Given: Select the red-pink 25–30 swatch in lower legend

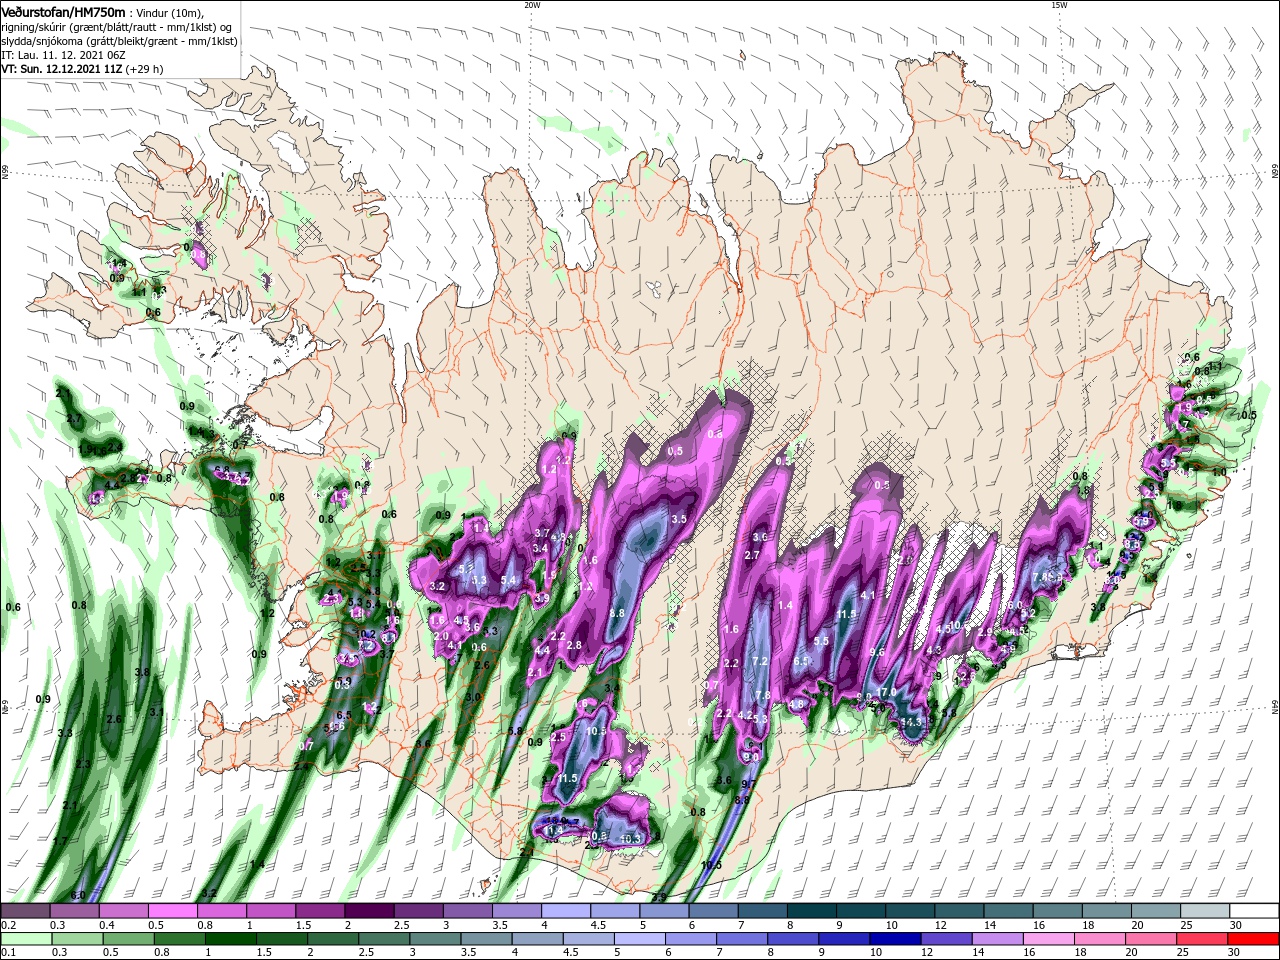Looking at the screenshot, I should pos(1203,939).
